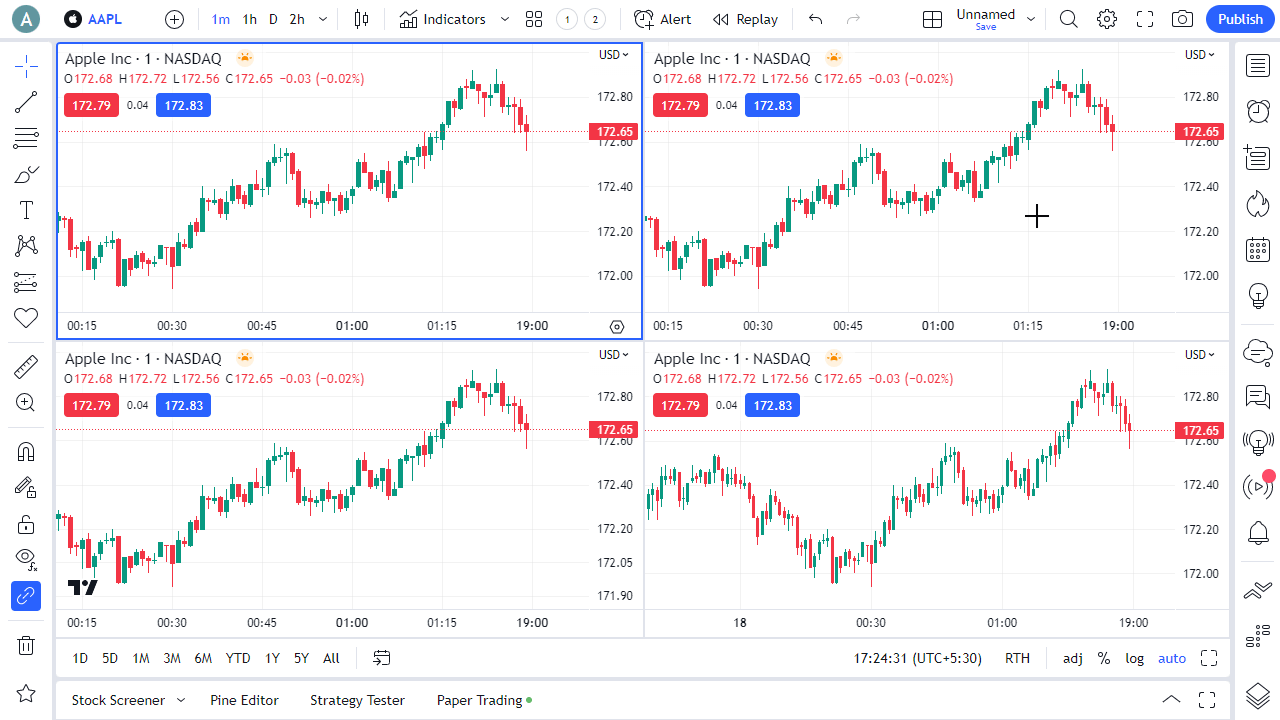Expand the Indicators dropdown arrow
1280x720 pixels.
[505, 19]
